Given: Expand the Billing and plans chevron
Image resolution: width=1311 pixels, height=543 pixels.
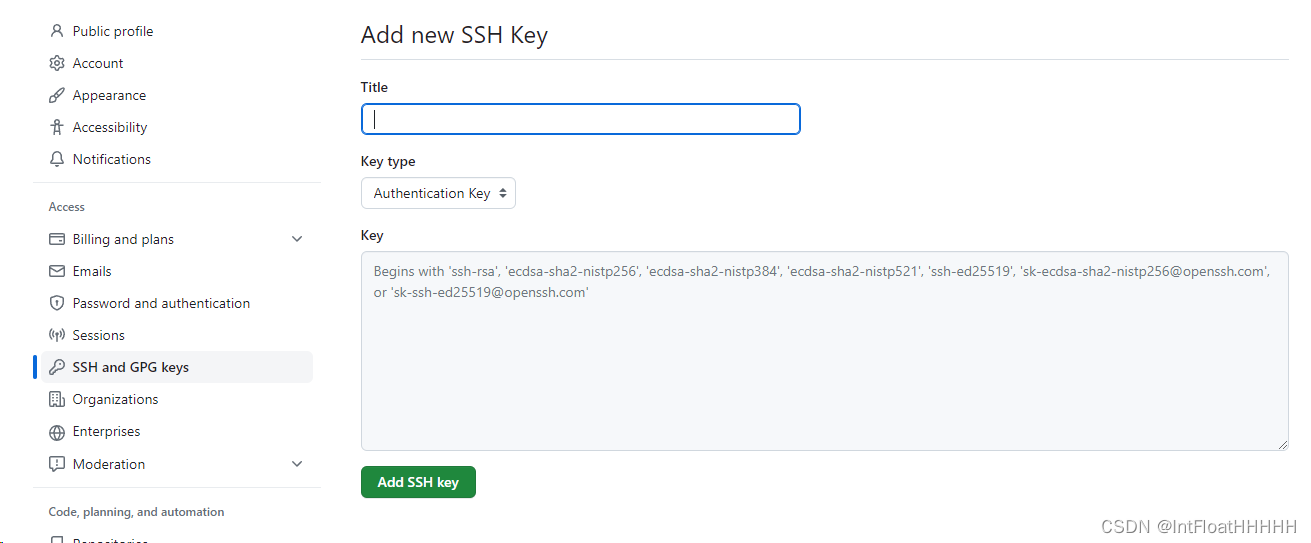Looking at the screenshot, I should pyautogui.click(x=296, y=239).
